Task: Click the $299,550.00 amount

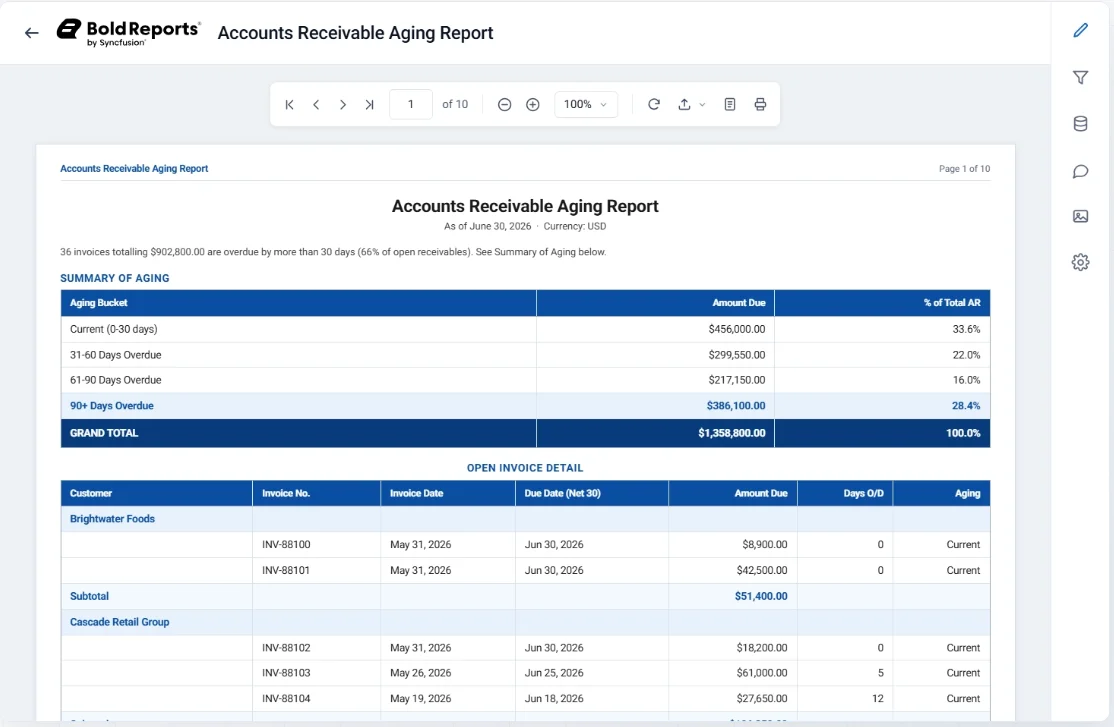Action: click(737, 355)
